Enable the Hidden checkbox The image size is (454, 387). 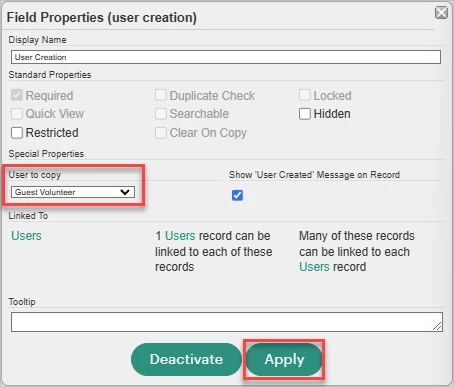click(305, 114)
